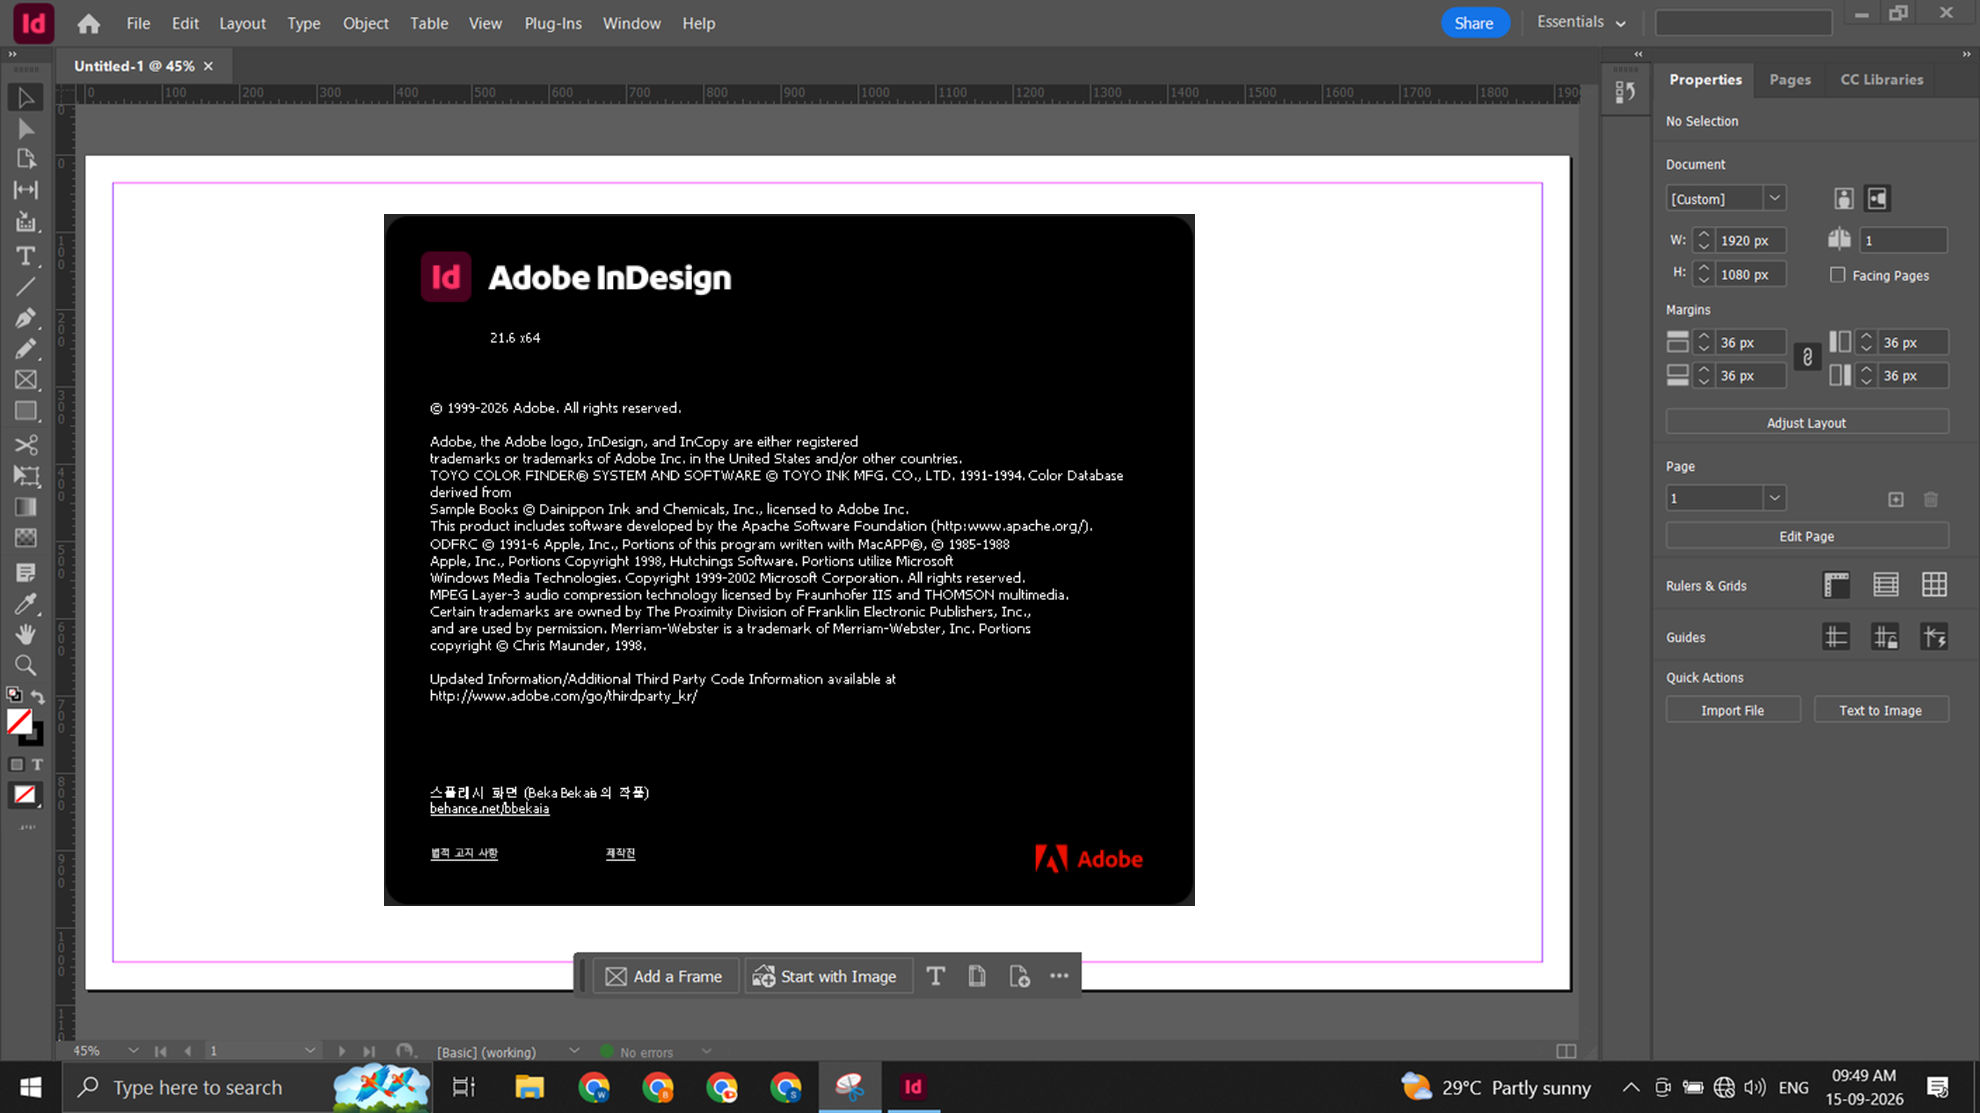Click the Import File button
Screen dimensions: 1980x1113
[x=1732, y=710]
